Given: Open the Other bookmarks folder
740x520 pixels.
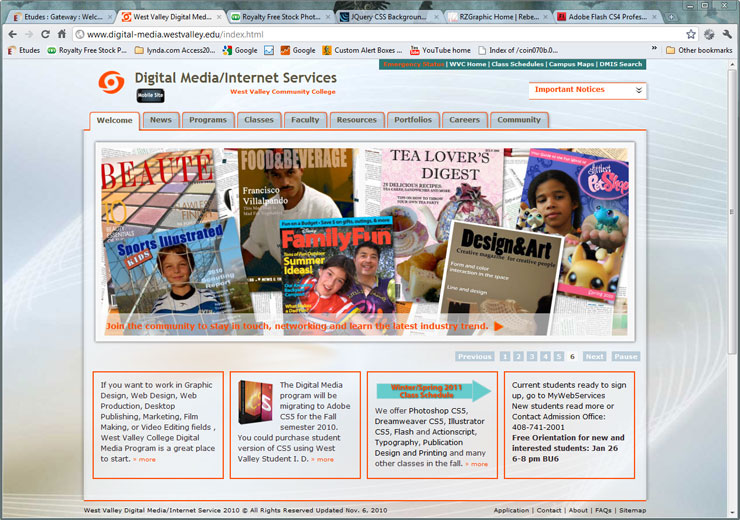Looking at the screenshot, I should [x=699, y=50].
